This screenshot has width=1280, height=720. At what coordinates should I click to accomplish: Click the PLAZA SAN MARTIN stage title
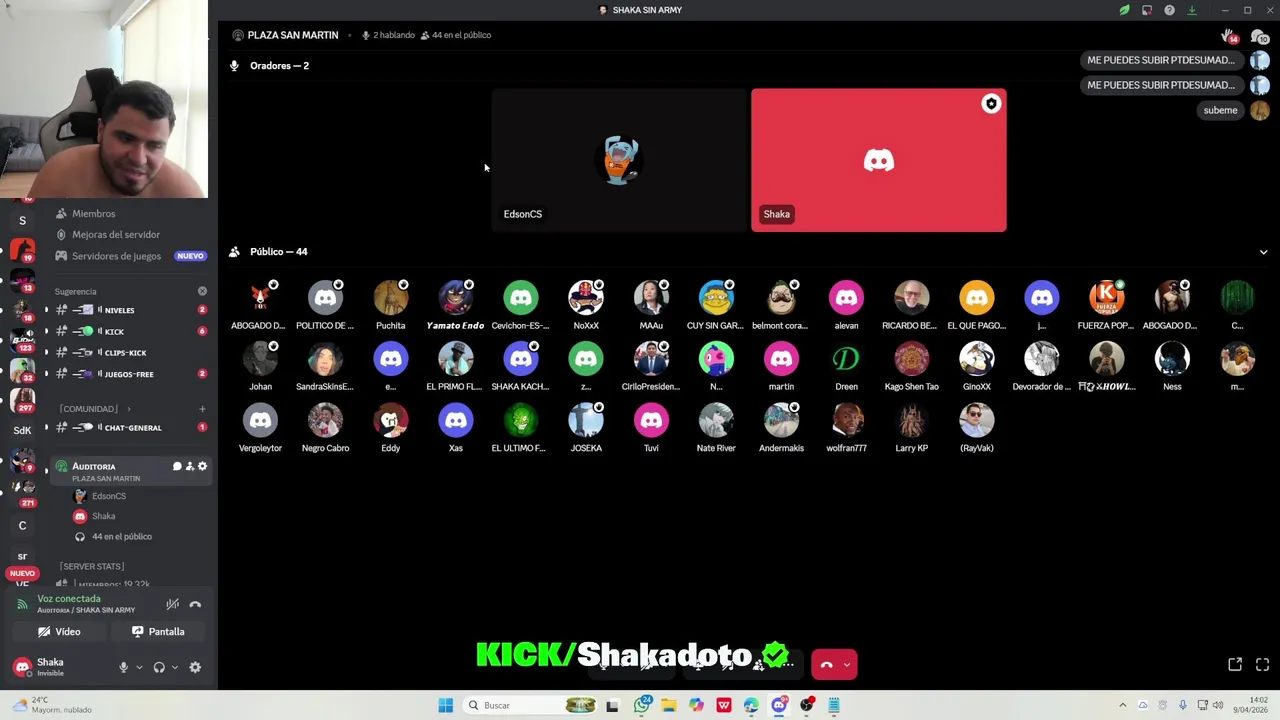[293, 35]
